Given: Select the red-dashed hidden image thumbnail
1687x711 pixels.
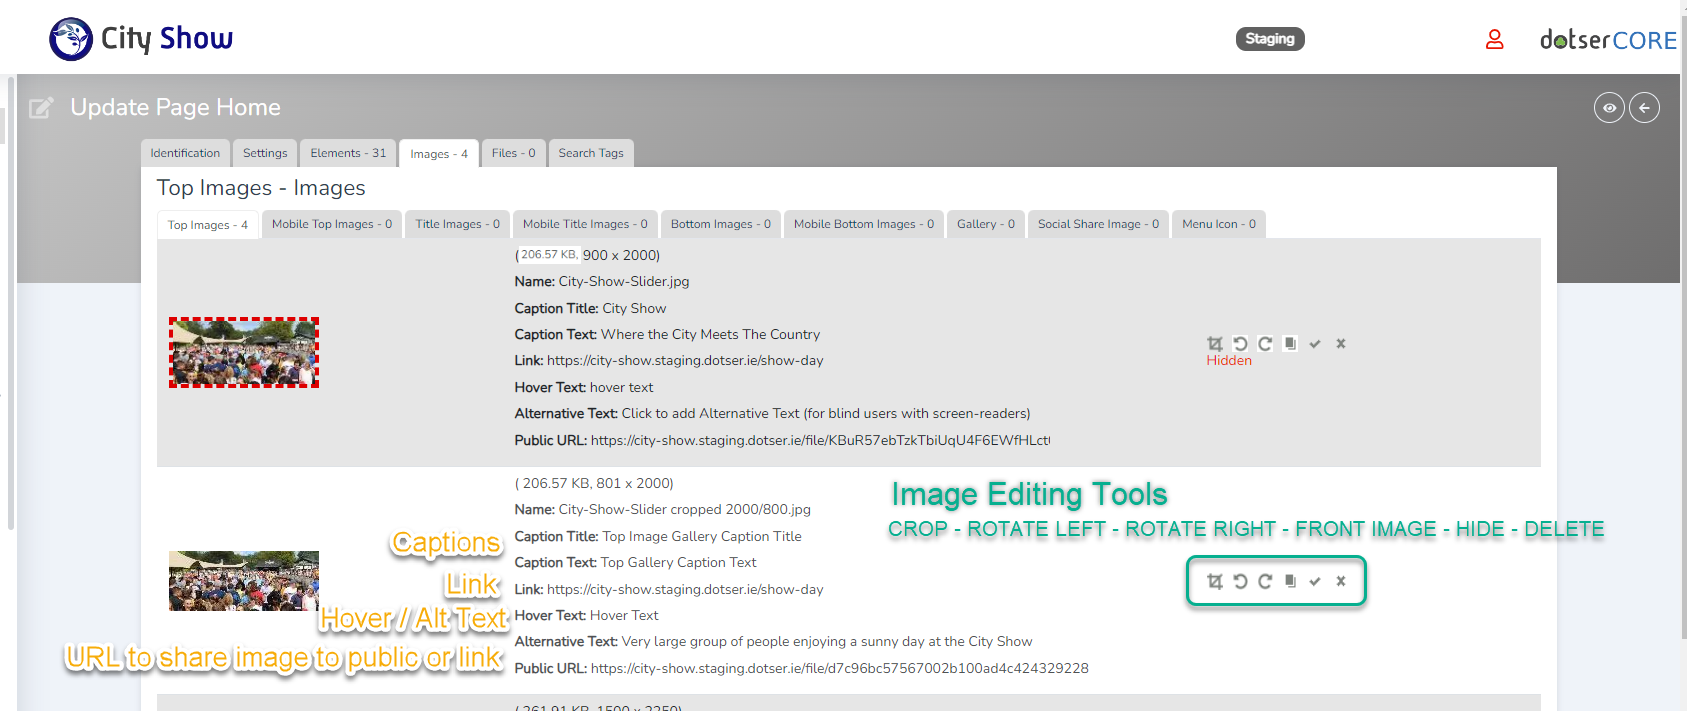Looking at the screenshot, I should pos(244,353).
